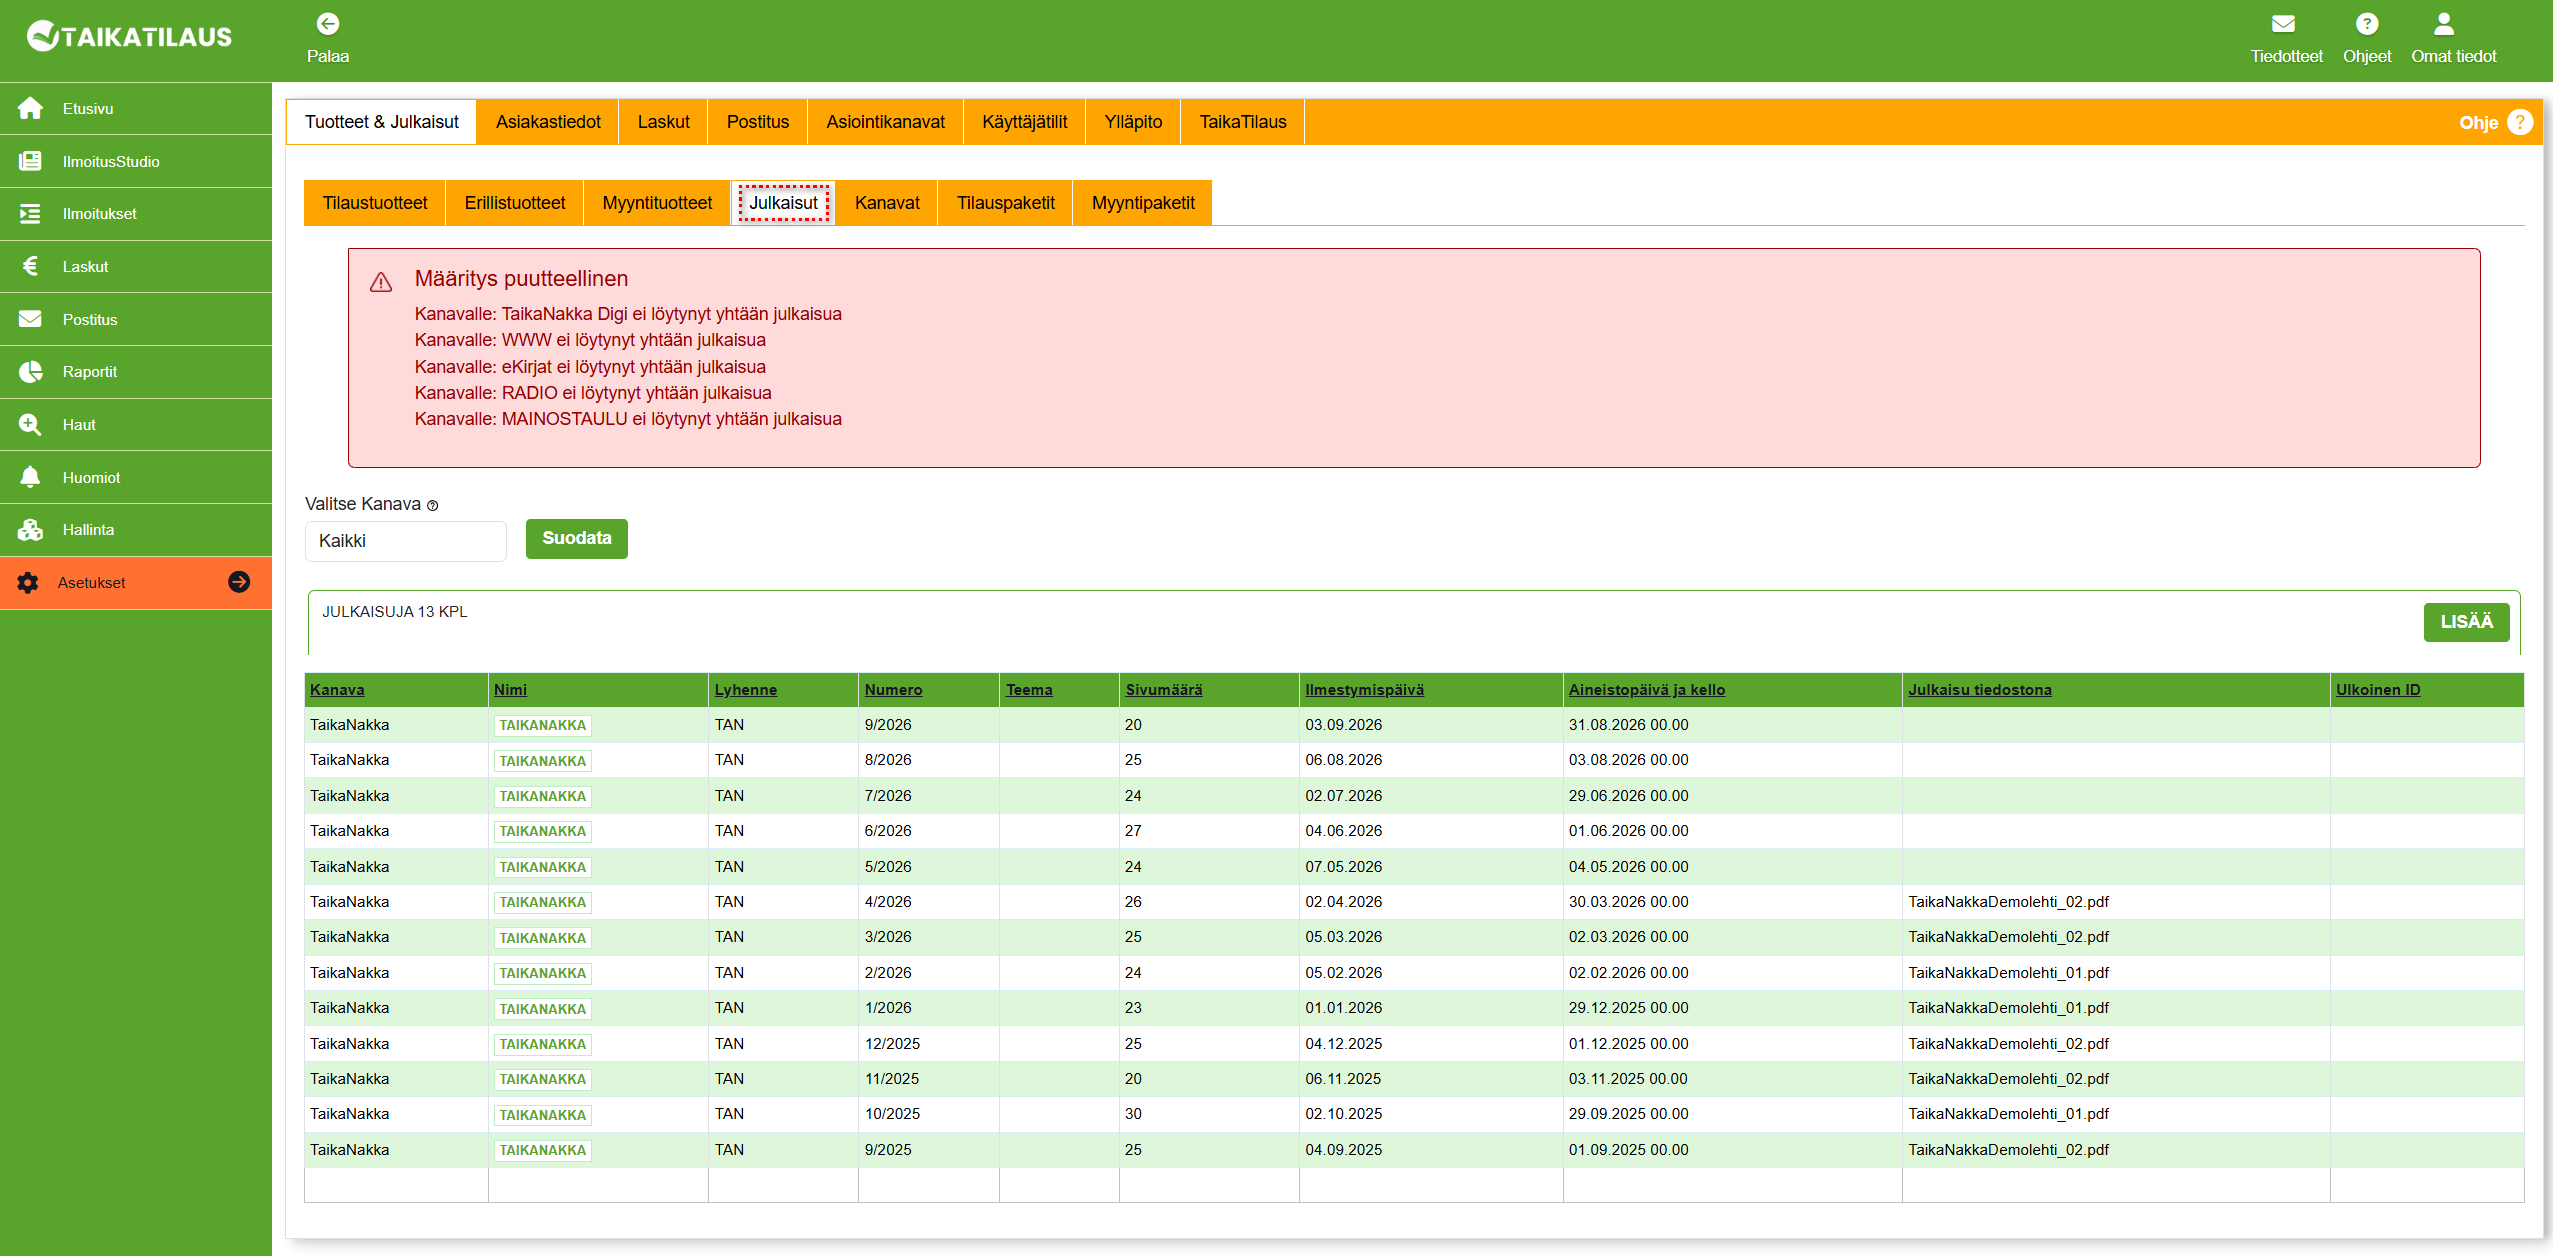Click the Laskut euro icon

(31, 266)
